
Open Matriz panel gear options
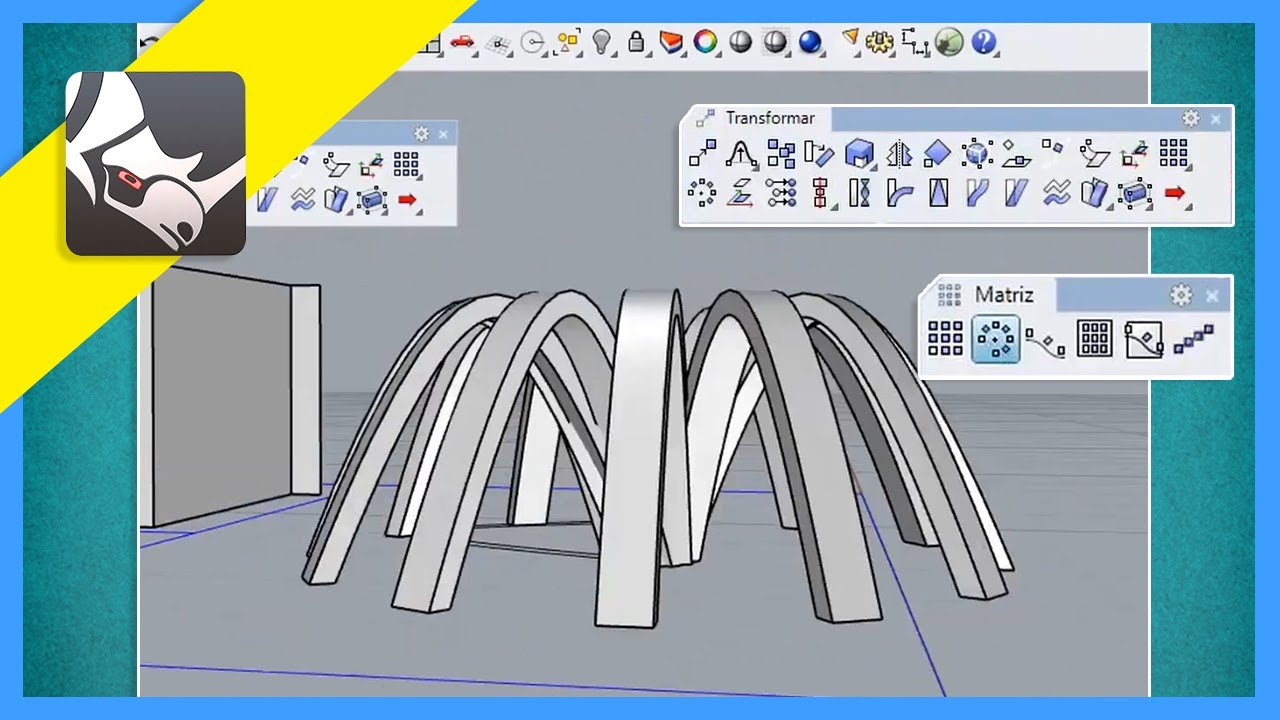1181,295
